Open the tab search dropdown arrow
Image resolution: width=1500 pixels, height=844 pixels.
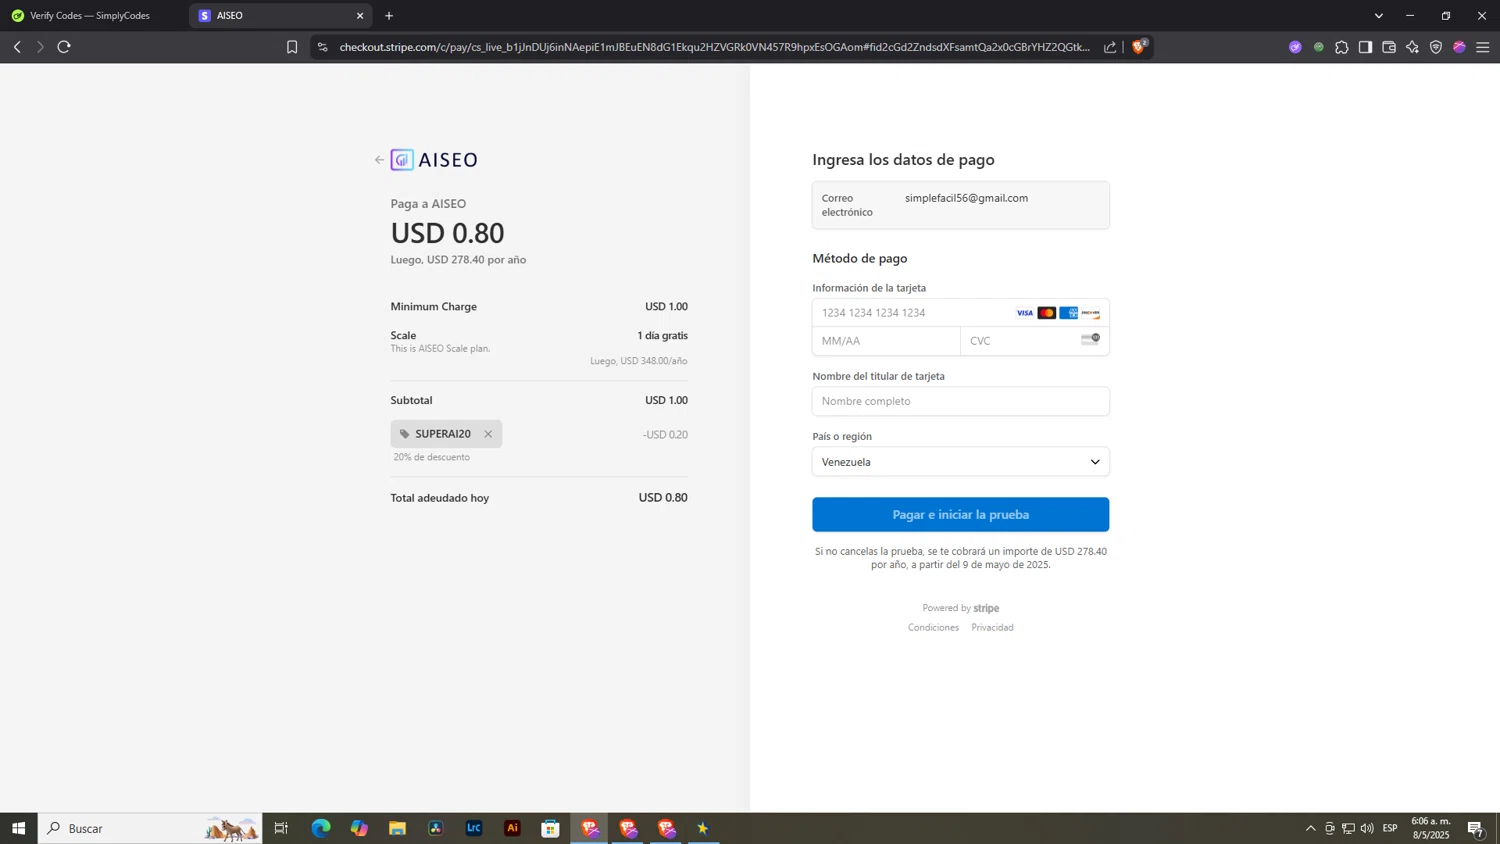(1378, 16)
